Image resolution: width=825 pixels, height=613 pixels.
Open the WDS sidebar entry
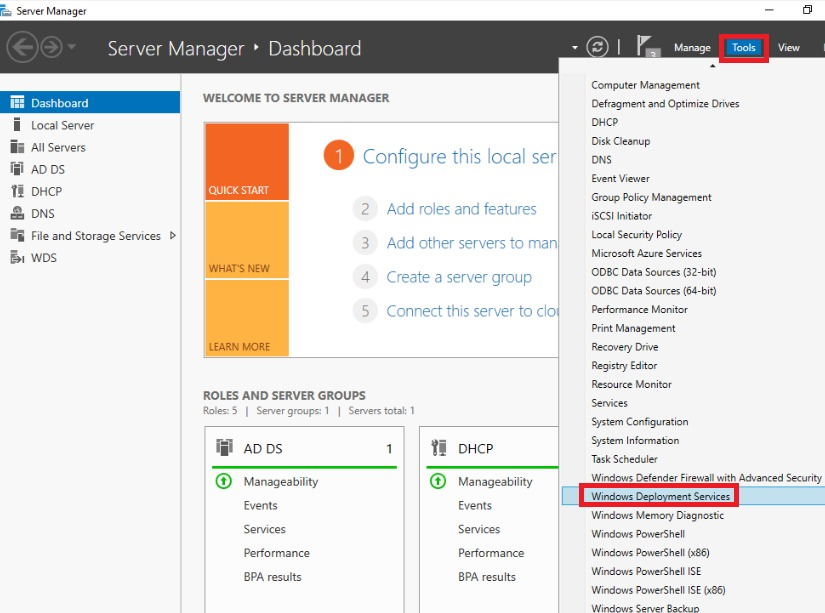[x=42, y=257]
